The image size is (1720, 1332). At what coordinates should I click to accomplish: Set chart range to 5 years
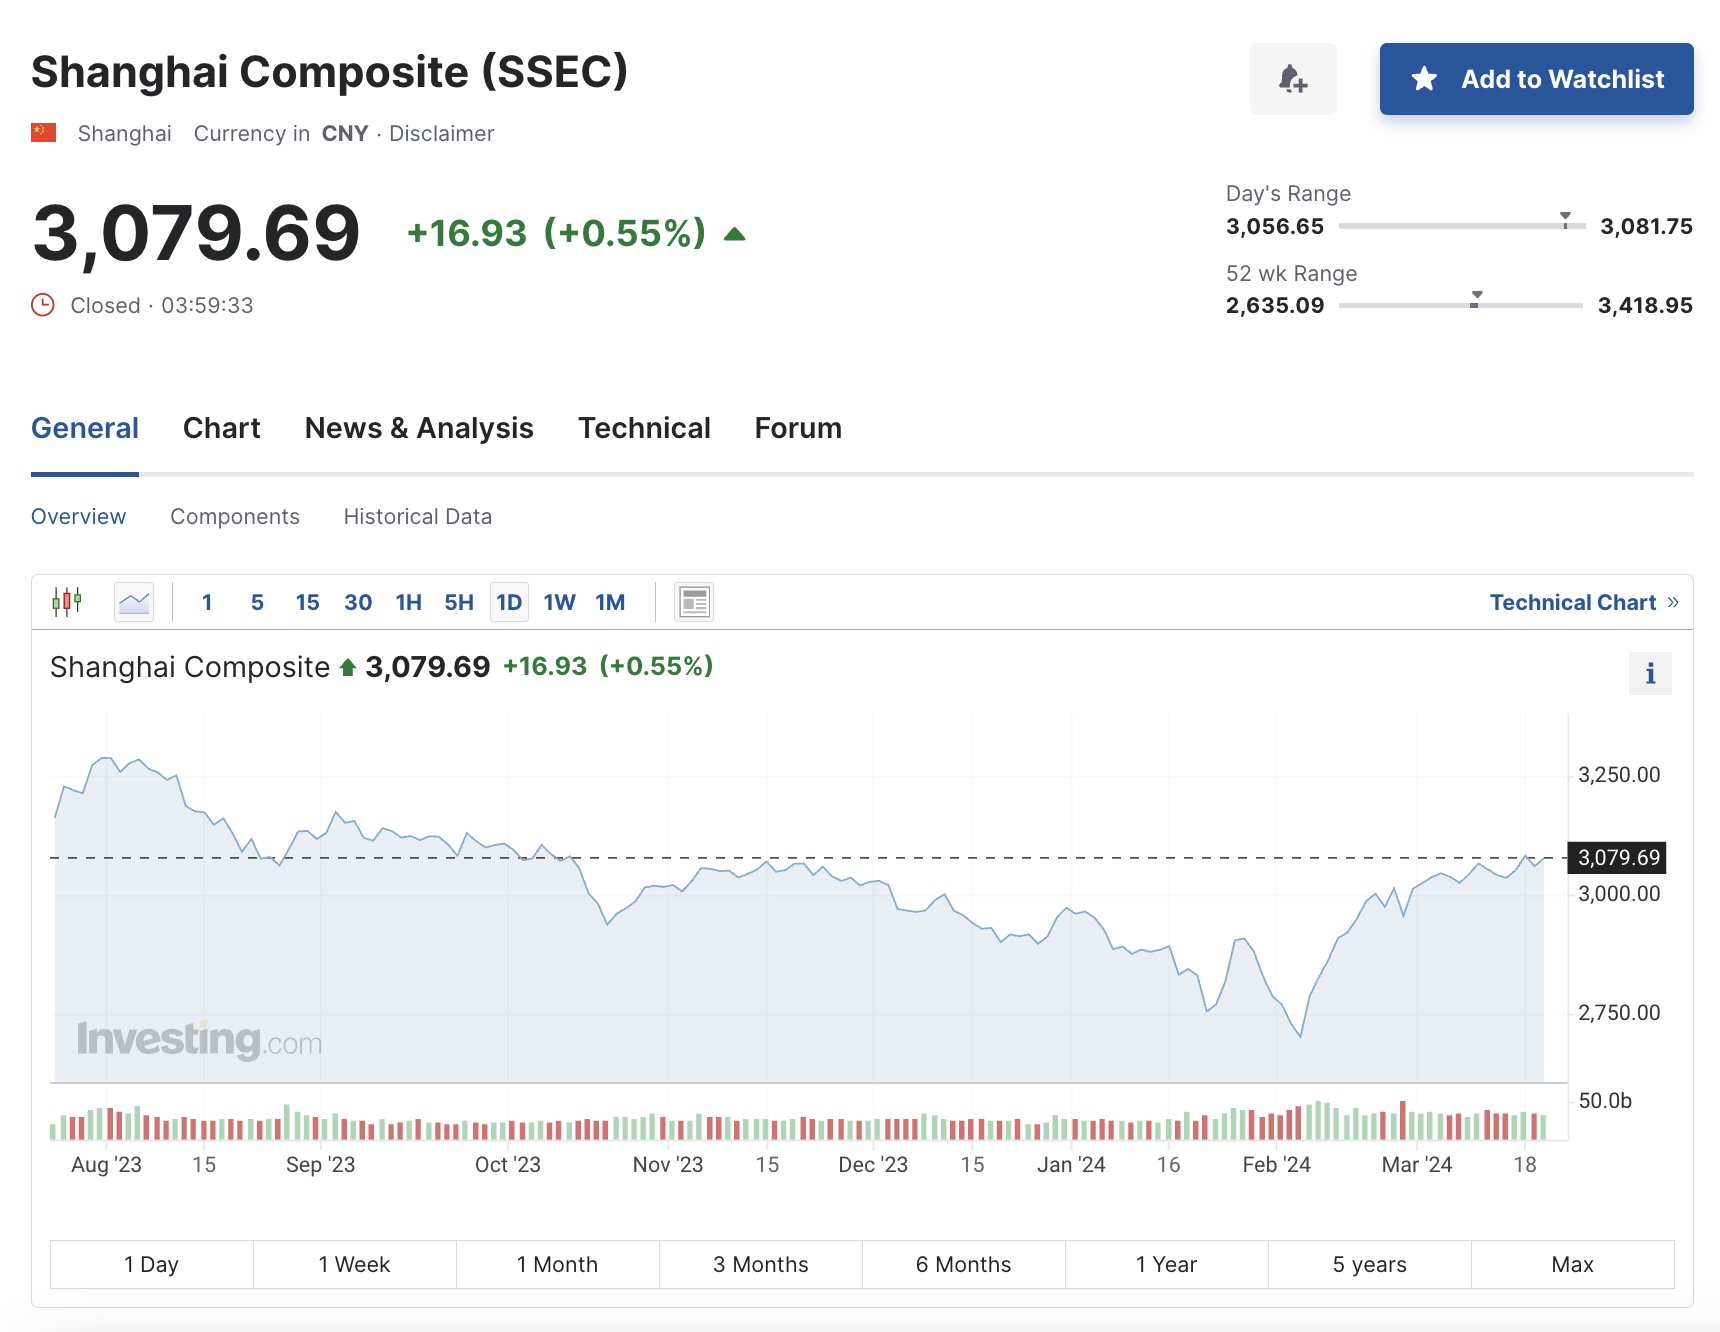pyautogui.click(x=1369, y=1264)
